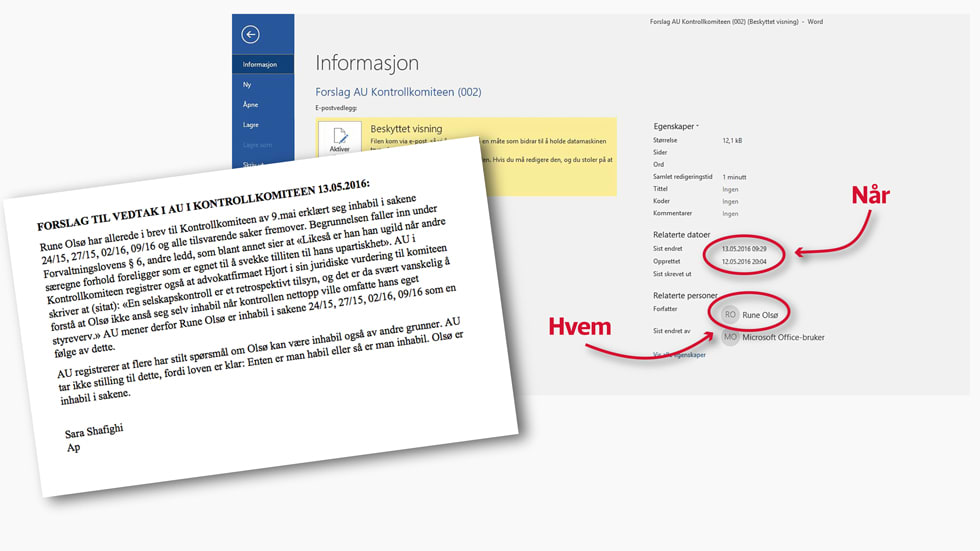The height and width of the screenshot is (551, 980).
Task: Click the file size value 12,1 kB
Action: (734, 140)
